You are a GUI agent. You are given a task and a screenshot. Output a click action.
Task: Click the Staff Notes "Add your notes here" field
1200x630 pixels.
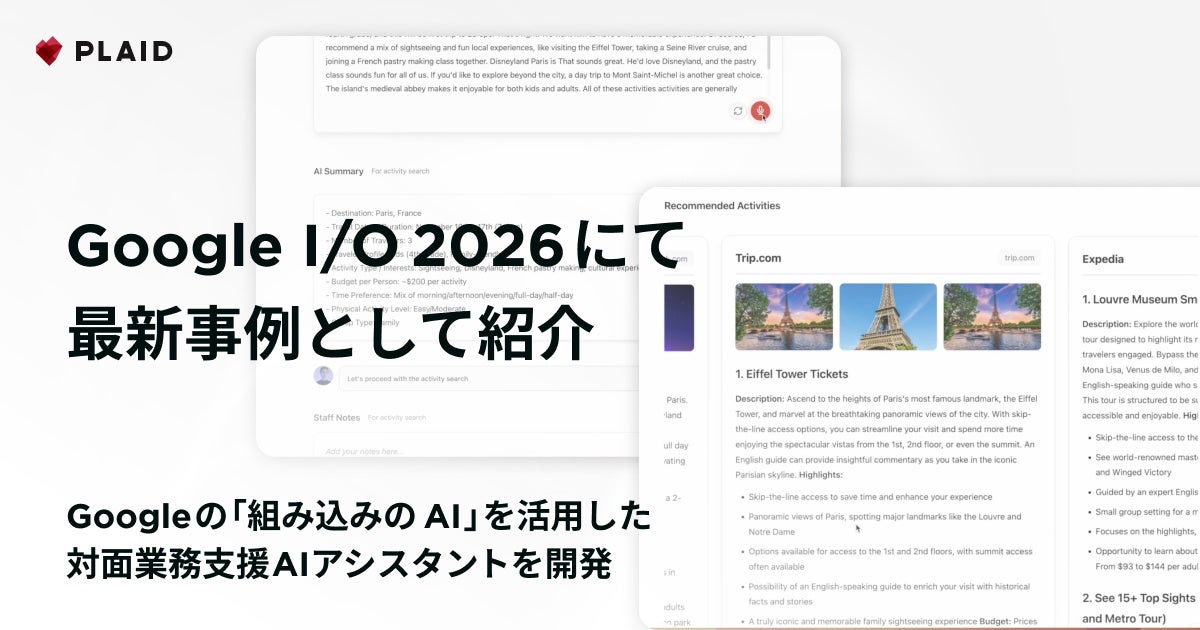[477, 446]
